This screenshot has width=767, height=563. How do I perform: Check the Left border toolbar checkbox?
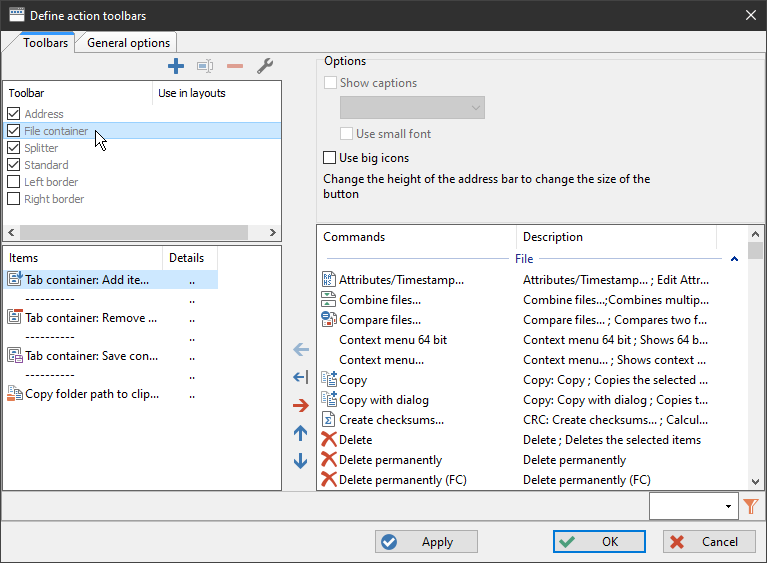[14, 182]
